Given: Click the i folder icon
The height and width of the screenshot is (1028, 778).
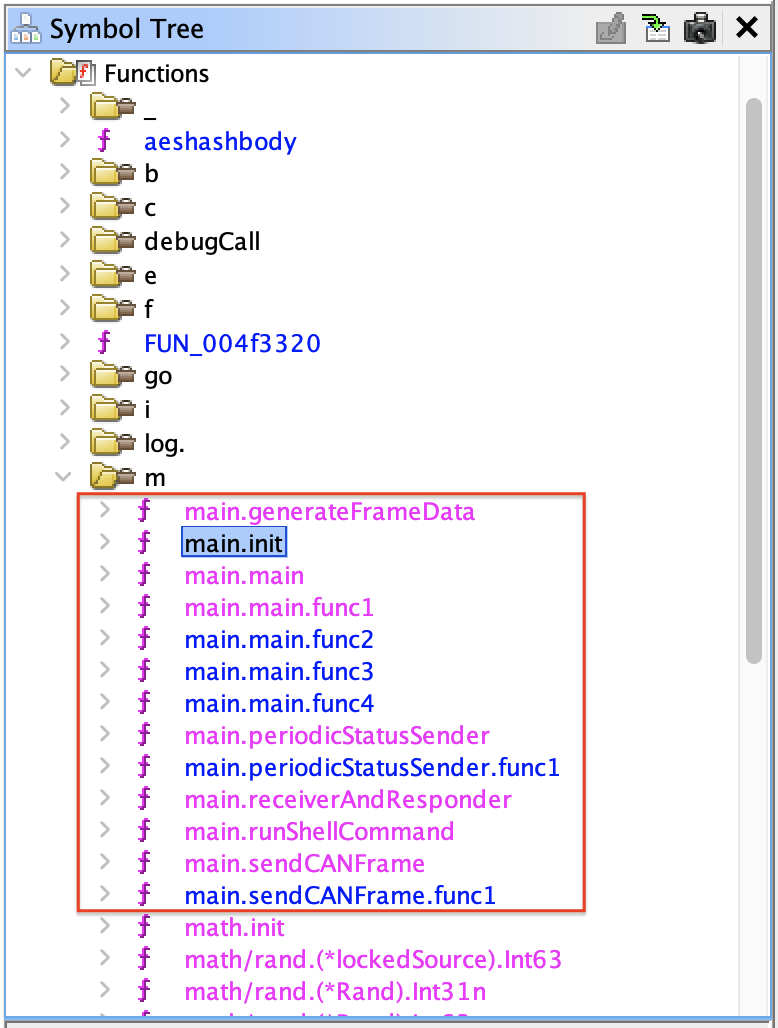Looking at the screenshot, I should [113, 409].
